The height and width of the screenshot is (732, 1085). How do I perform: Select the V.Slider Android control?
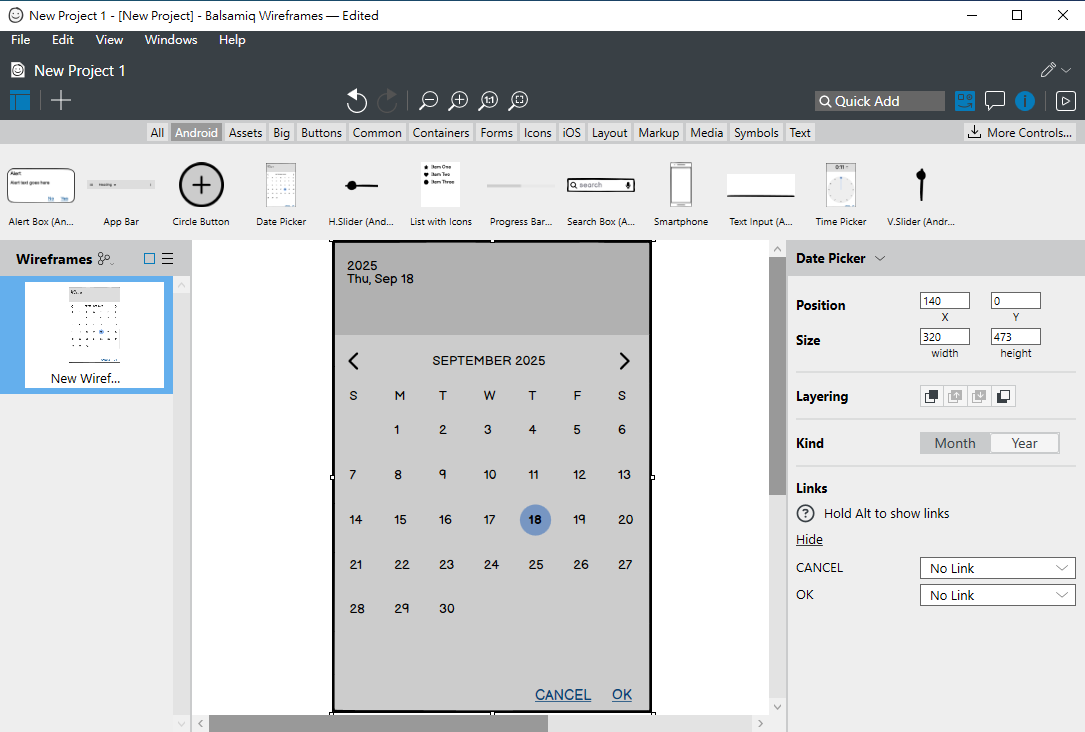coord(920,196)
